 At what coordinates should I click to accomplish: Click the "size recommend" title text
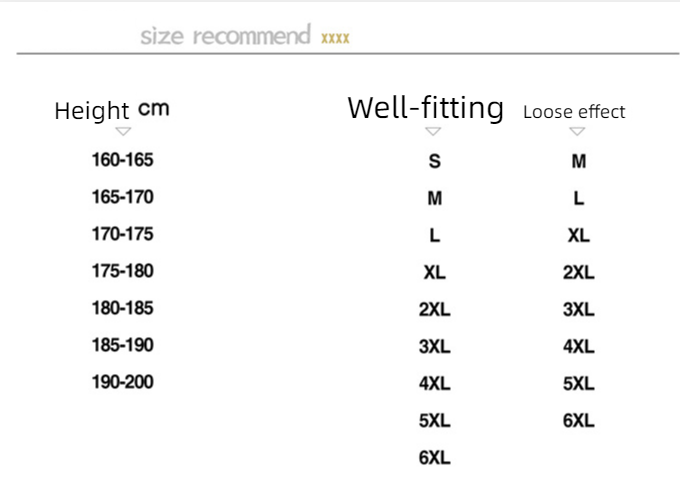pyautogui.click(x=225, y=37)
